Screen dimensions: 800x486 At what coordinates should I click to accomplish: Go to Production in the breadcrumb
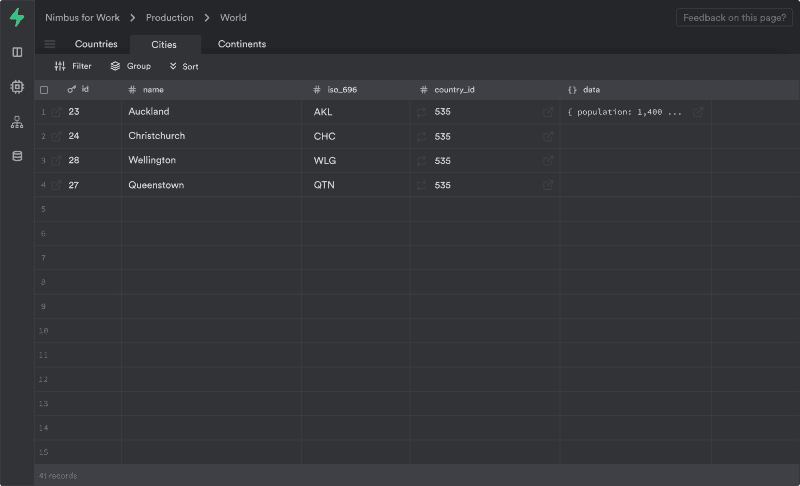169,18
